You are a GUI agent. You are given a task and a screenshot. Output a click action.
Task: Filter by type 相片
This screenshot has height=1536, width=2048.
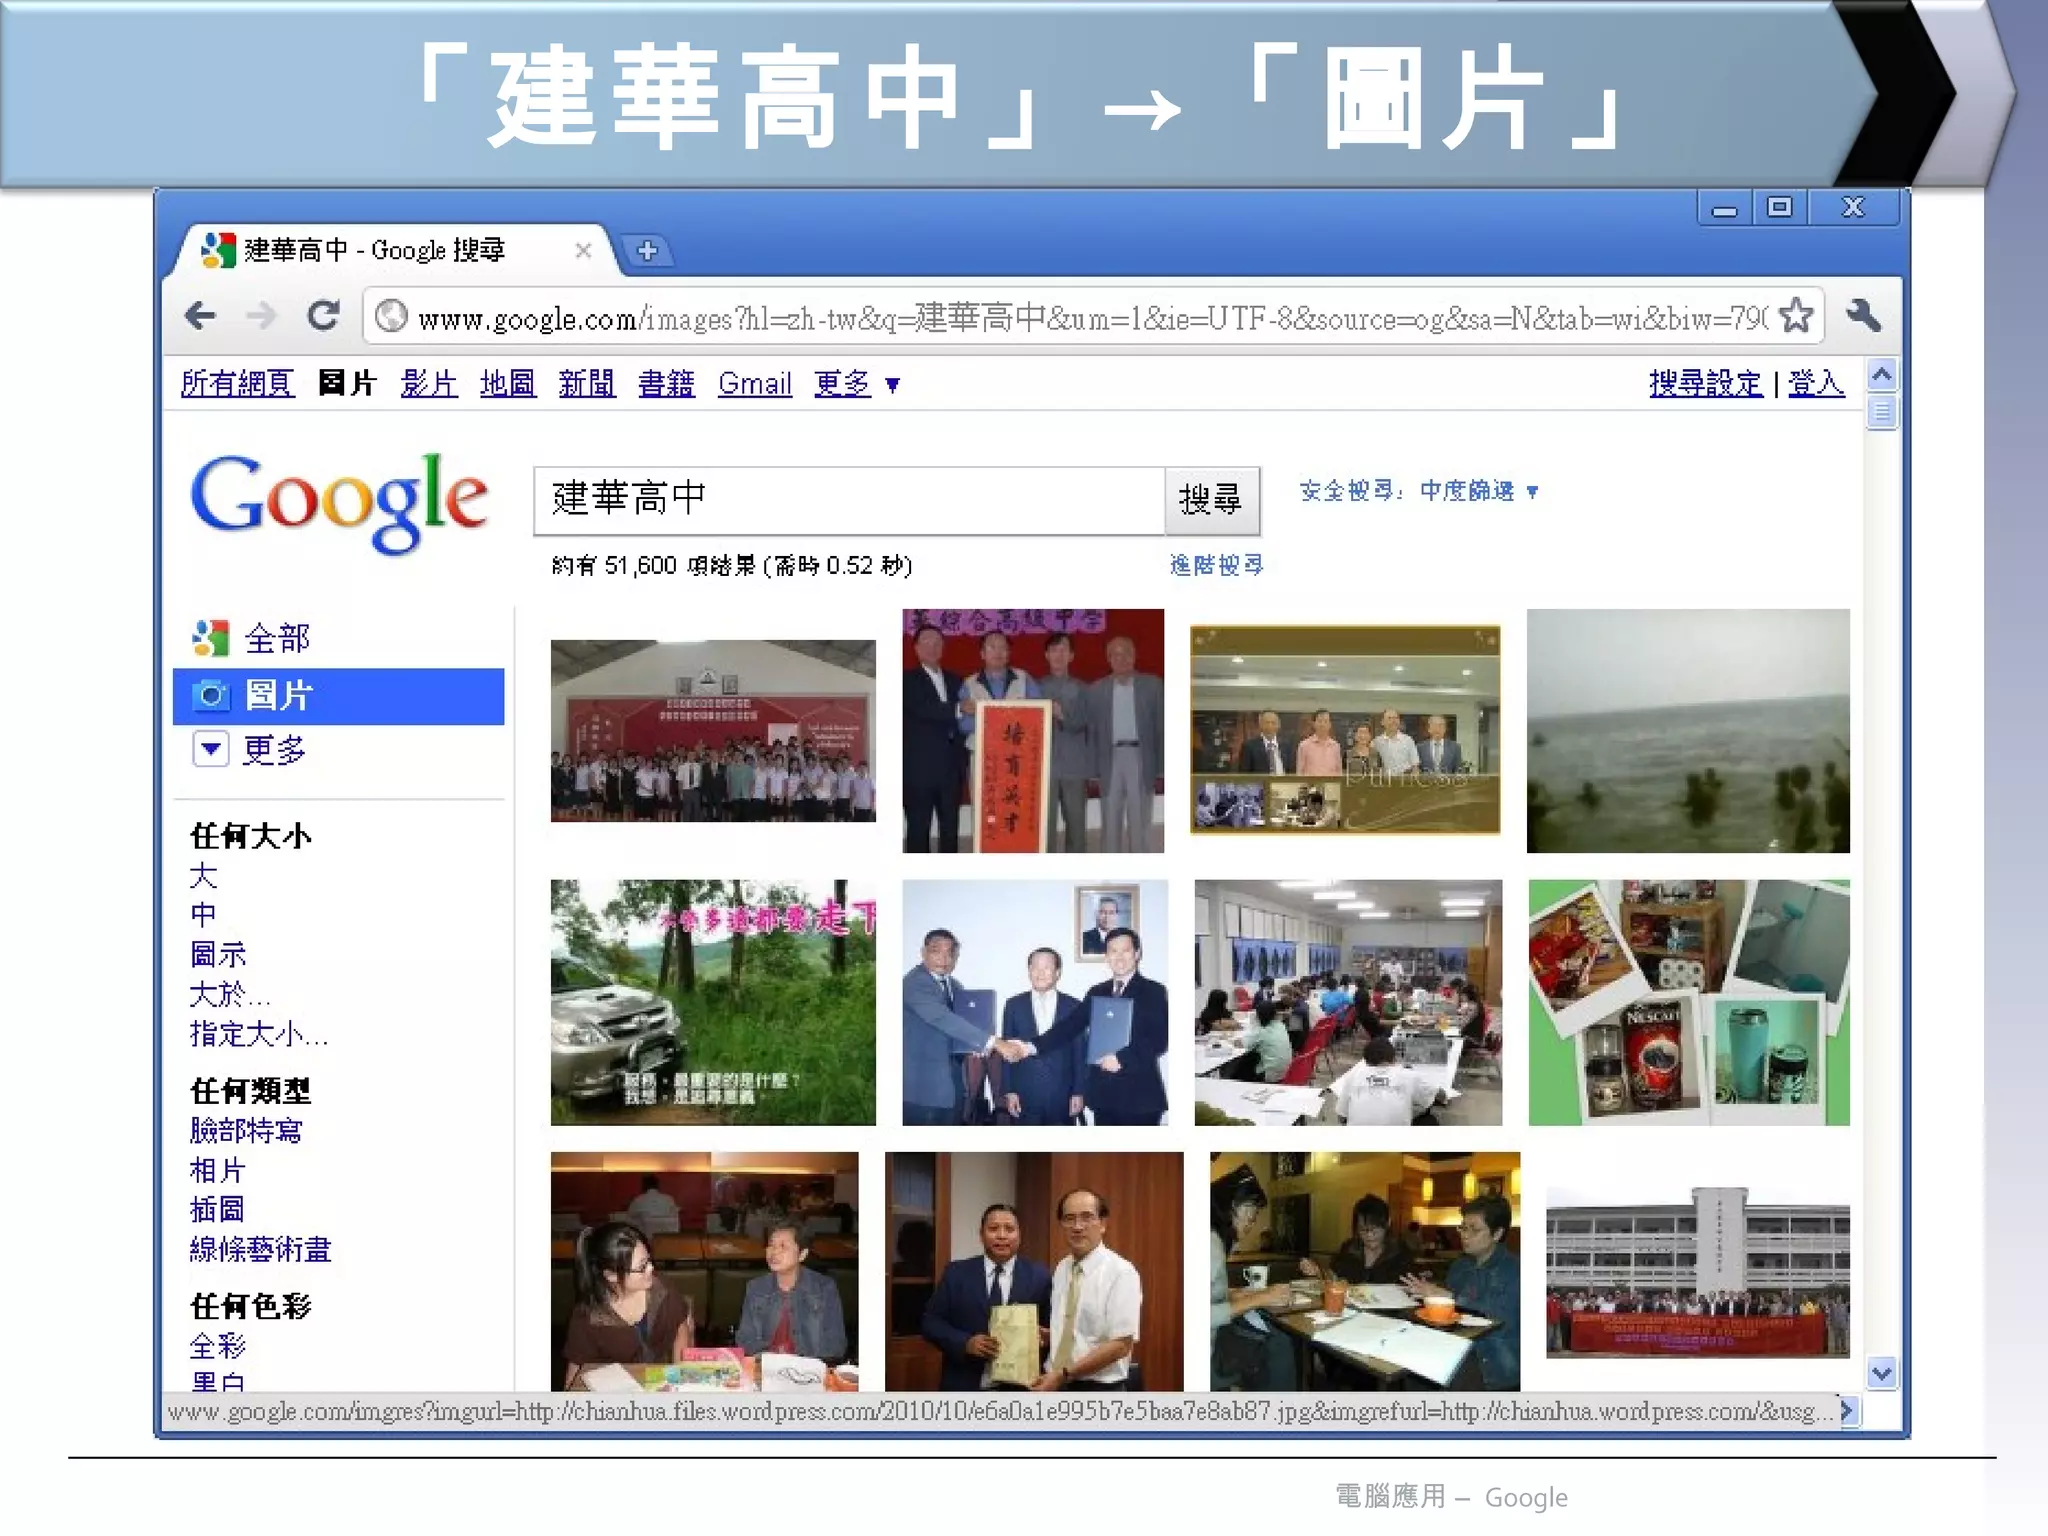click(x=217, y=1170)
